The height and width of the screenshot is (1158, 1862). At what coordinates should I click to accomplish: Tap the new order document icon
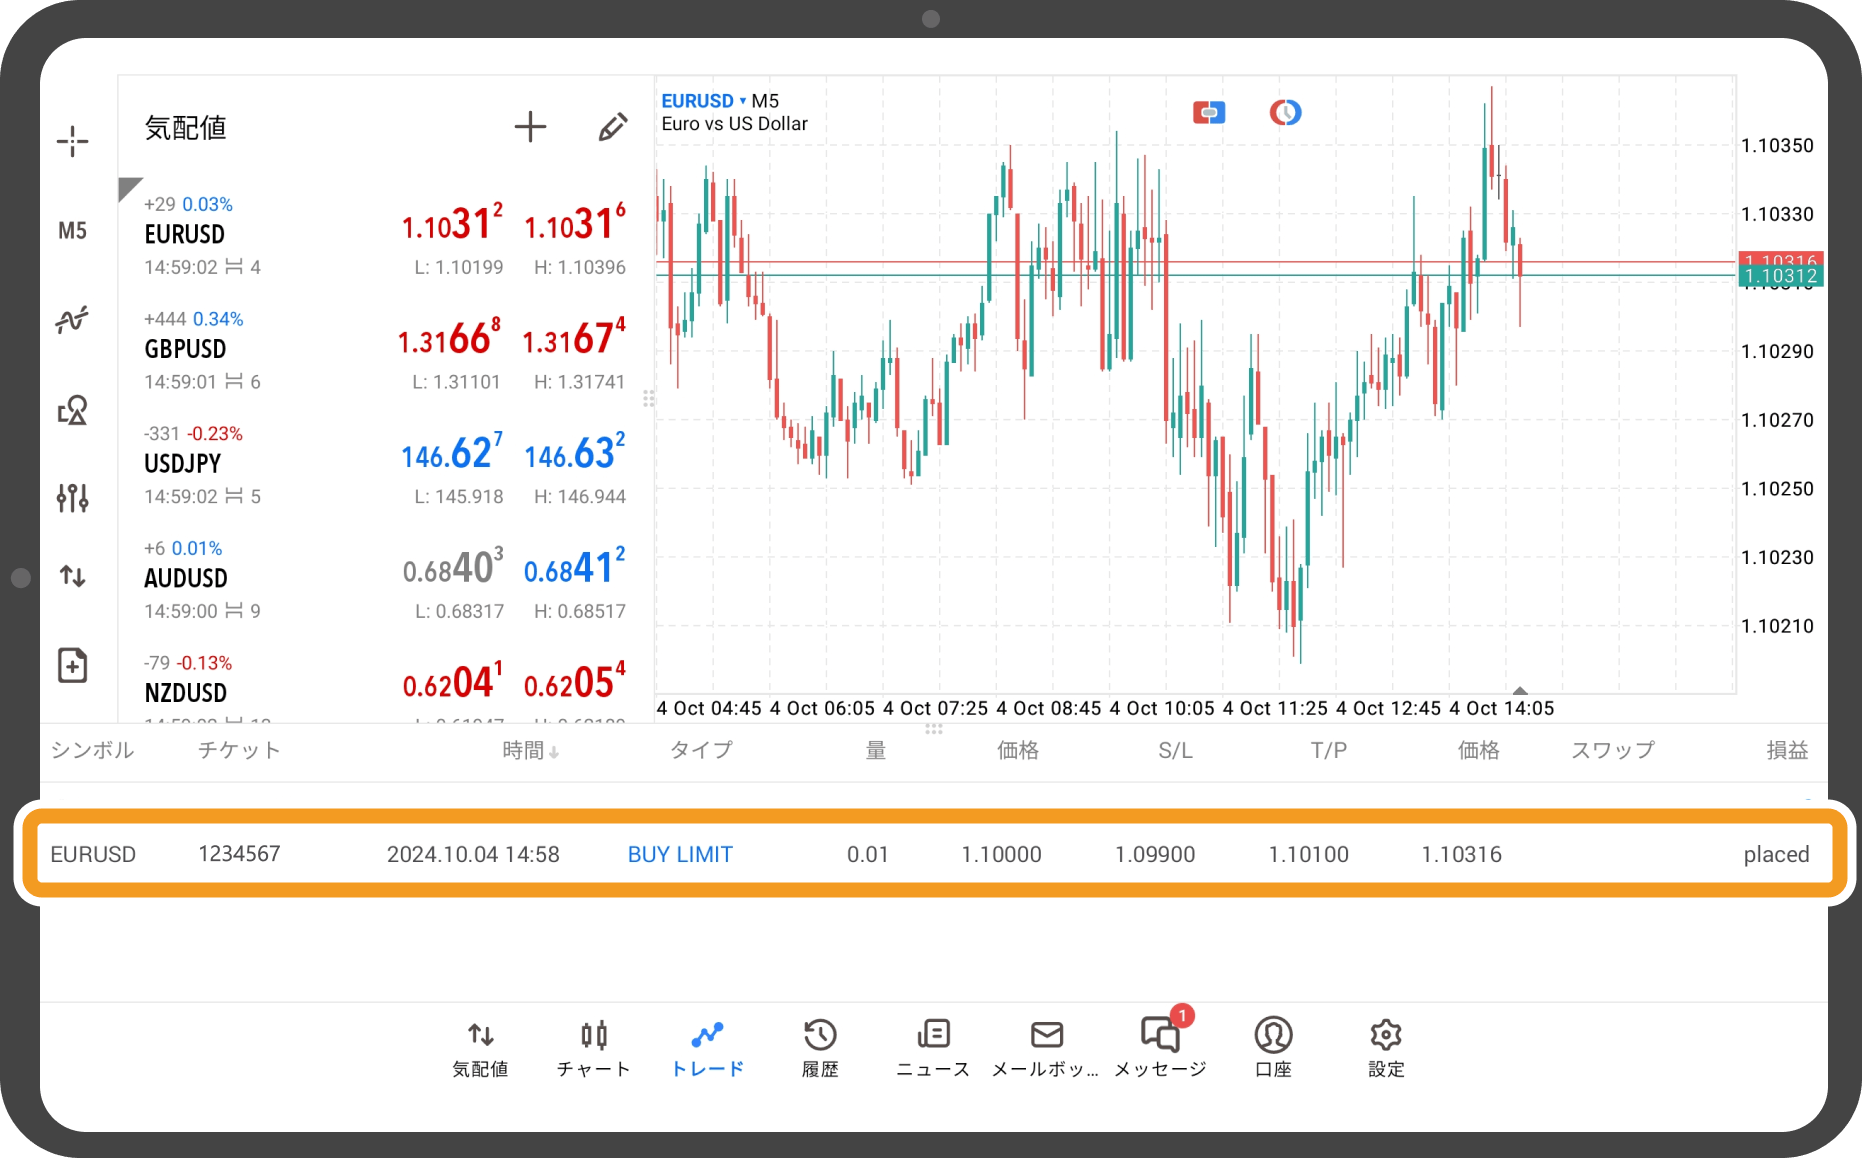72,665
